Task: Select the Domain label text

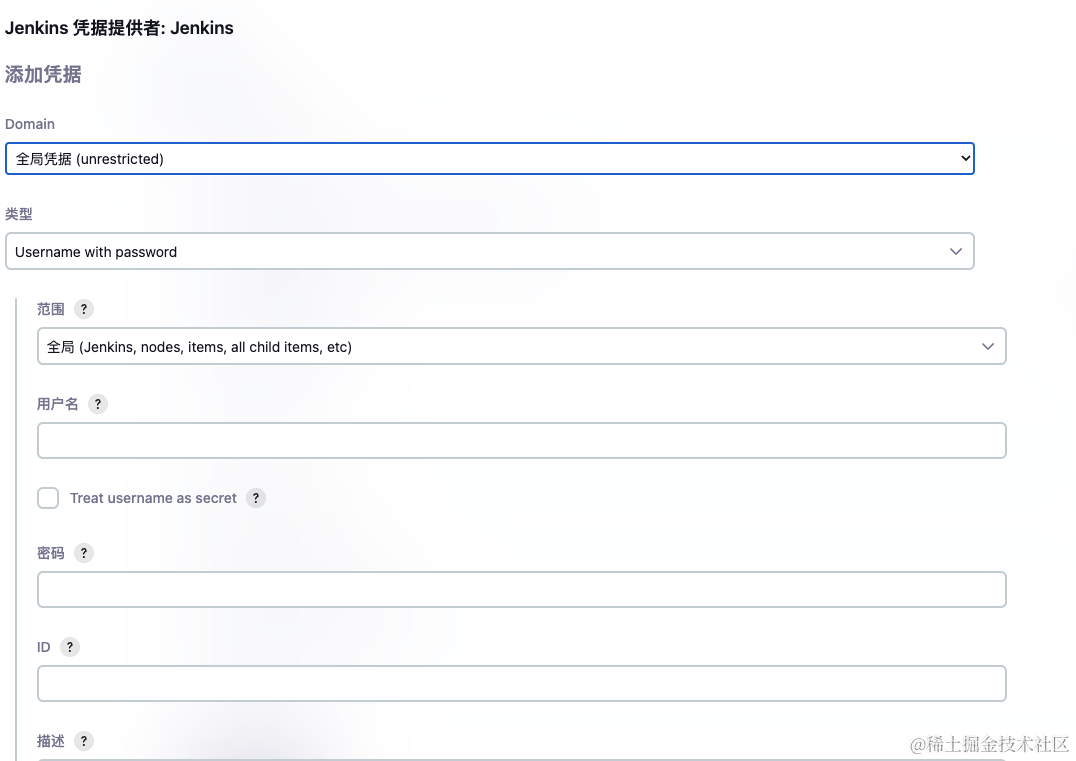Action: click(x=30, y=124)
